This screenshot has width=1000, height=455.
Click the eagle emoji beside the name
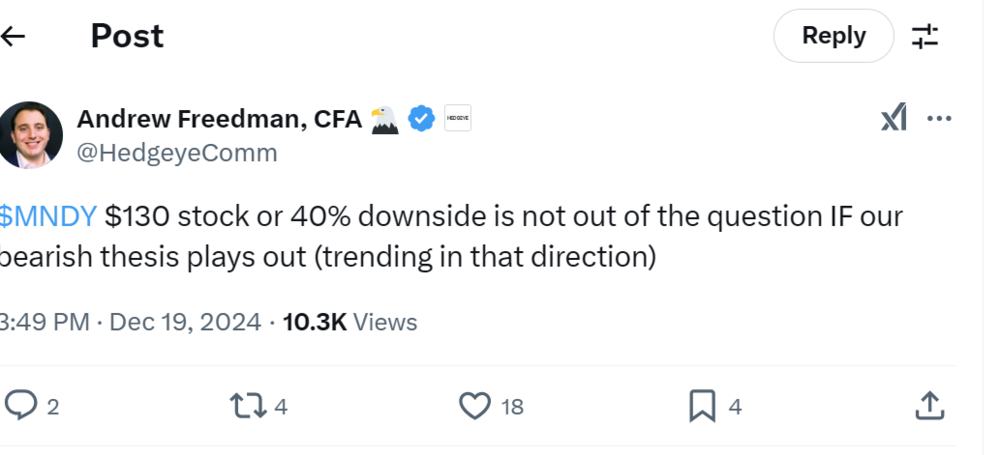click(385, 119)
